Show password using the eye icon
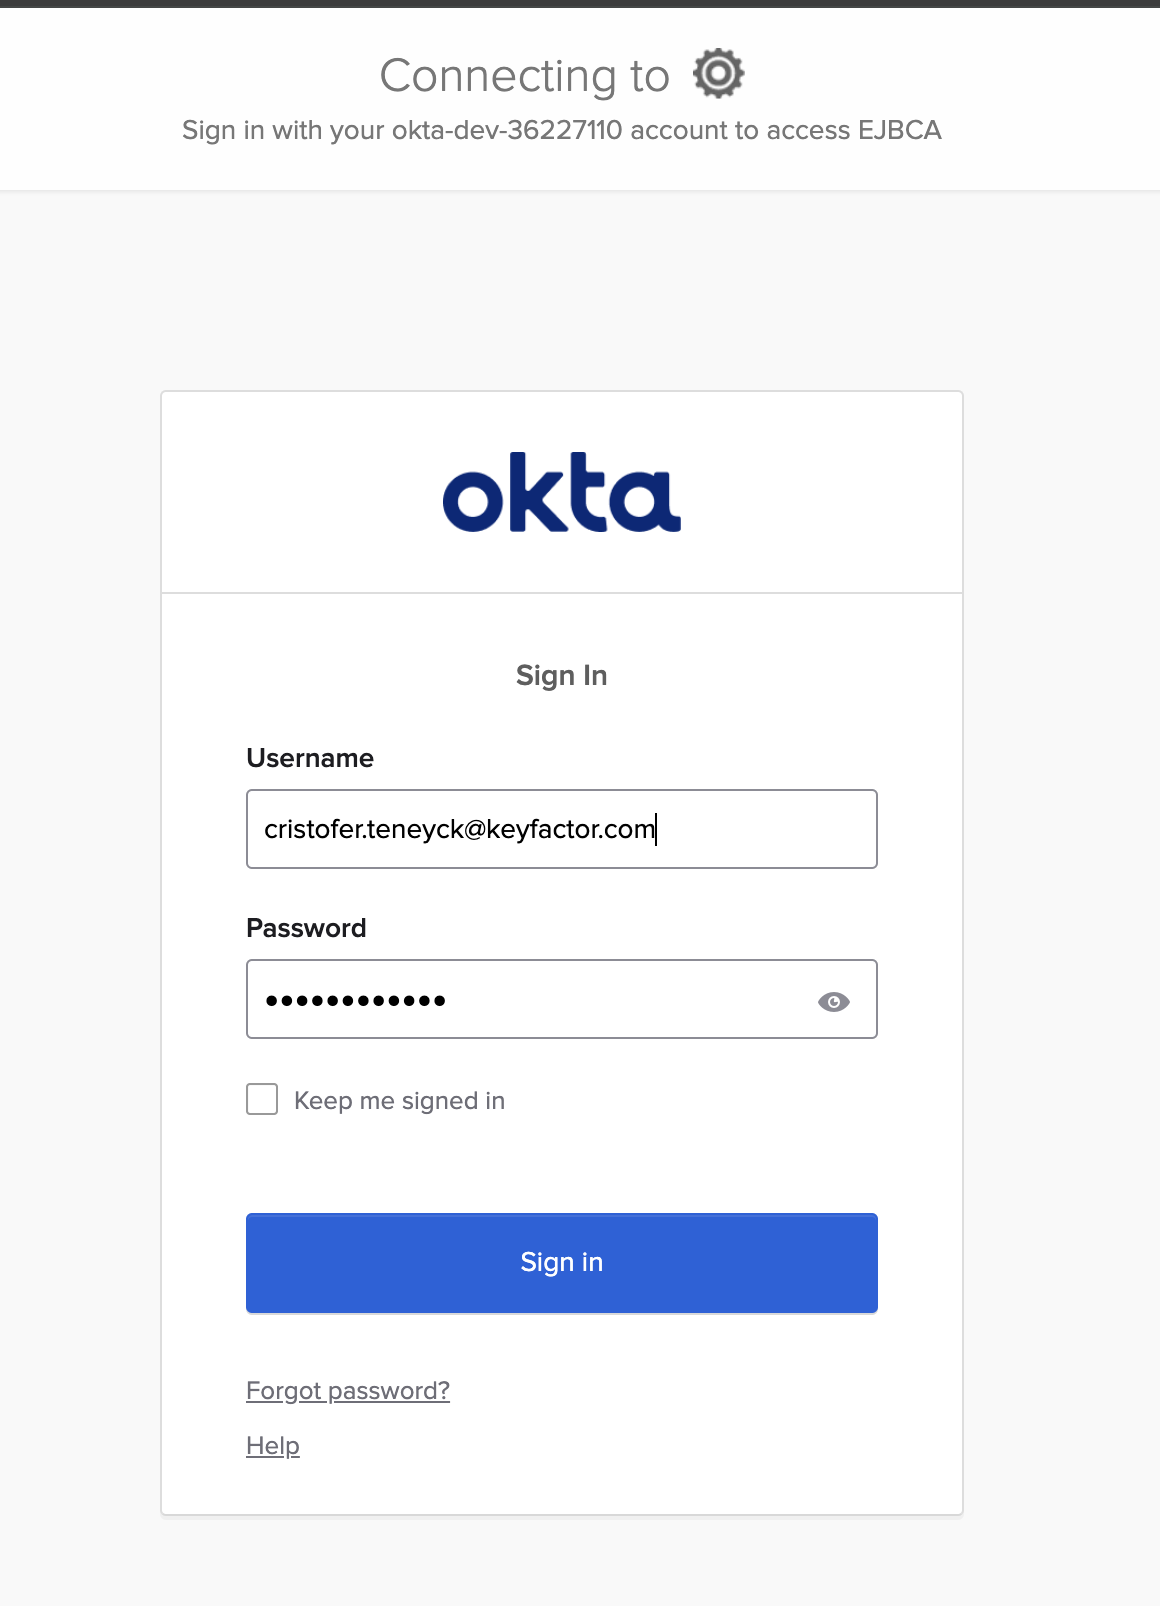 (x=833, y=1001)
